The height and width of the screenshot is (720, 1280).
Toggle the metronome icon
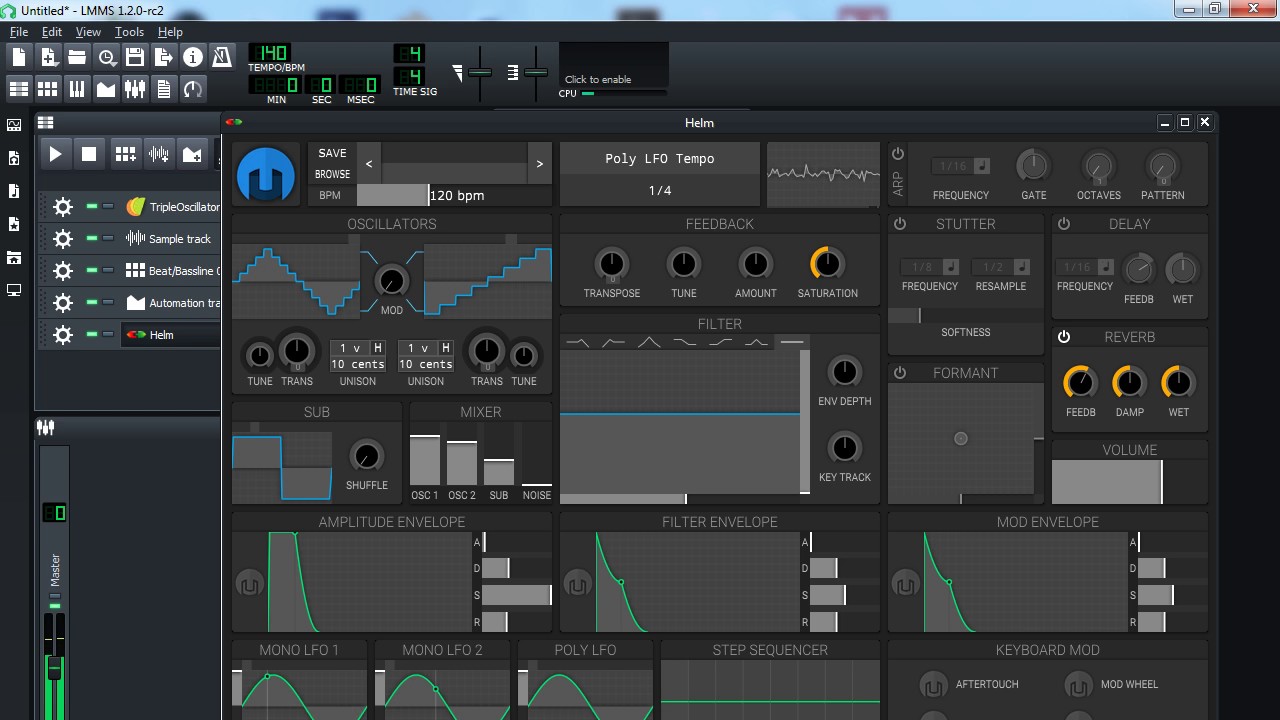click(x=222, y=57)
